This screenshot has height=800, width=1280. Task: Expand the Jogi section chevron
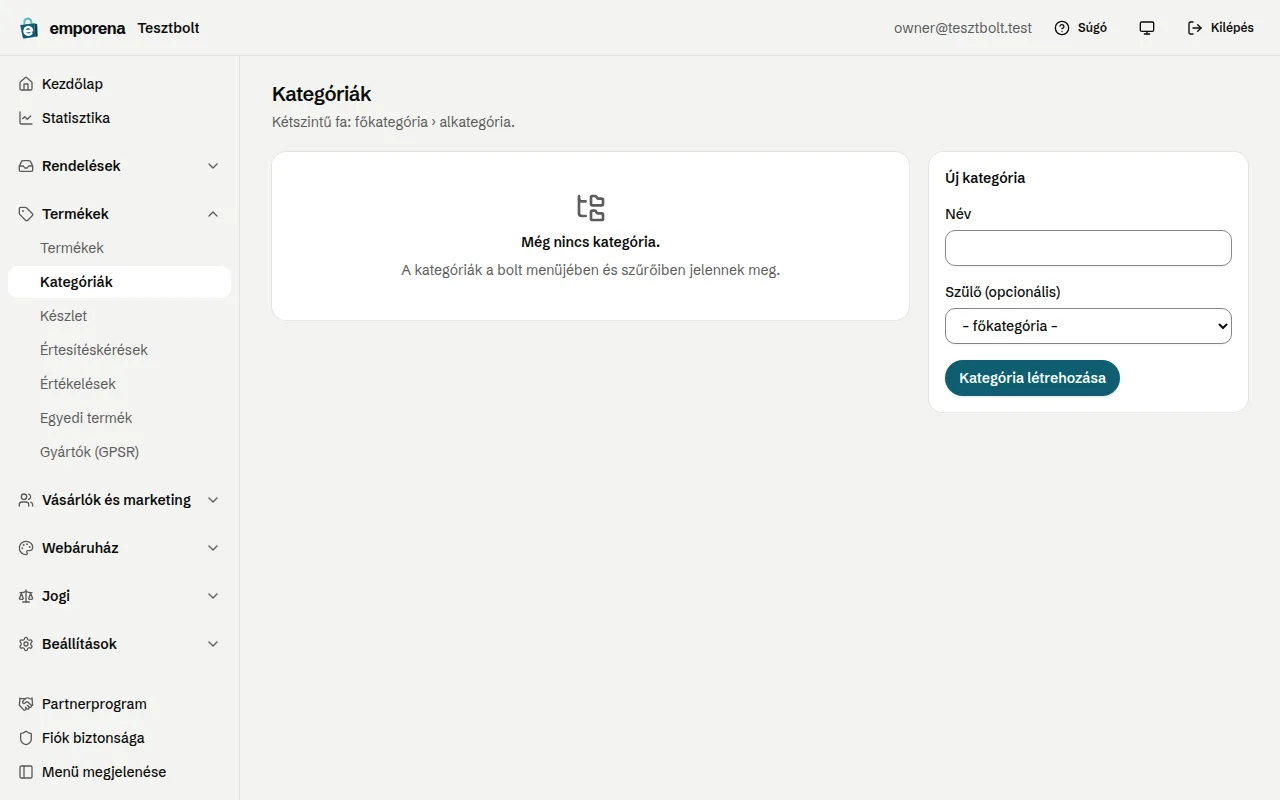[x=213, y=596]
